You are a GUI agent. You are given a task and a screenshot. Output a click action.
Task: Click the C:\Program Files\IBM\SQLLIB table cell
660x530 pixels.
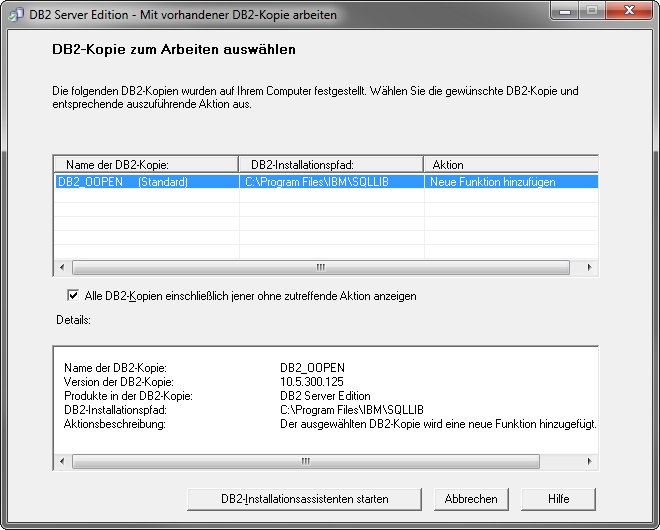tap(331, 182)
